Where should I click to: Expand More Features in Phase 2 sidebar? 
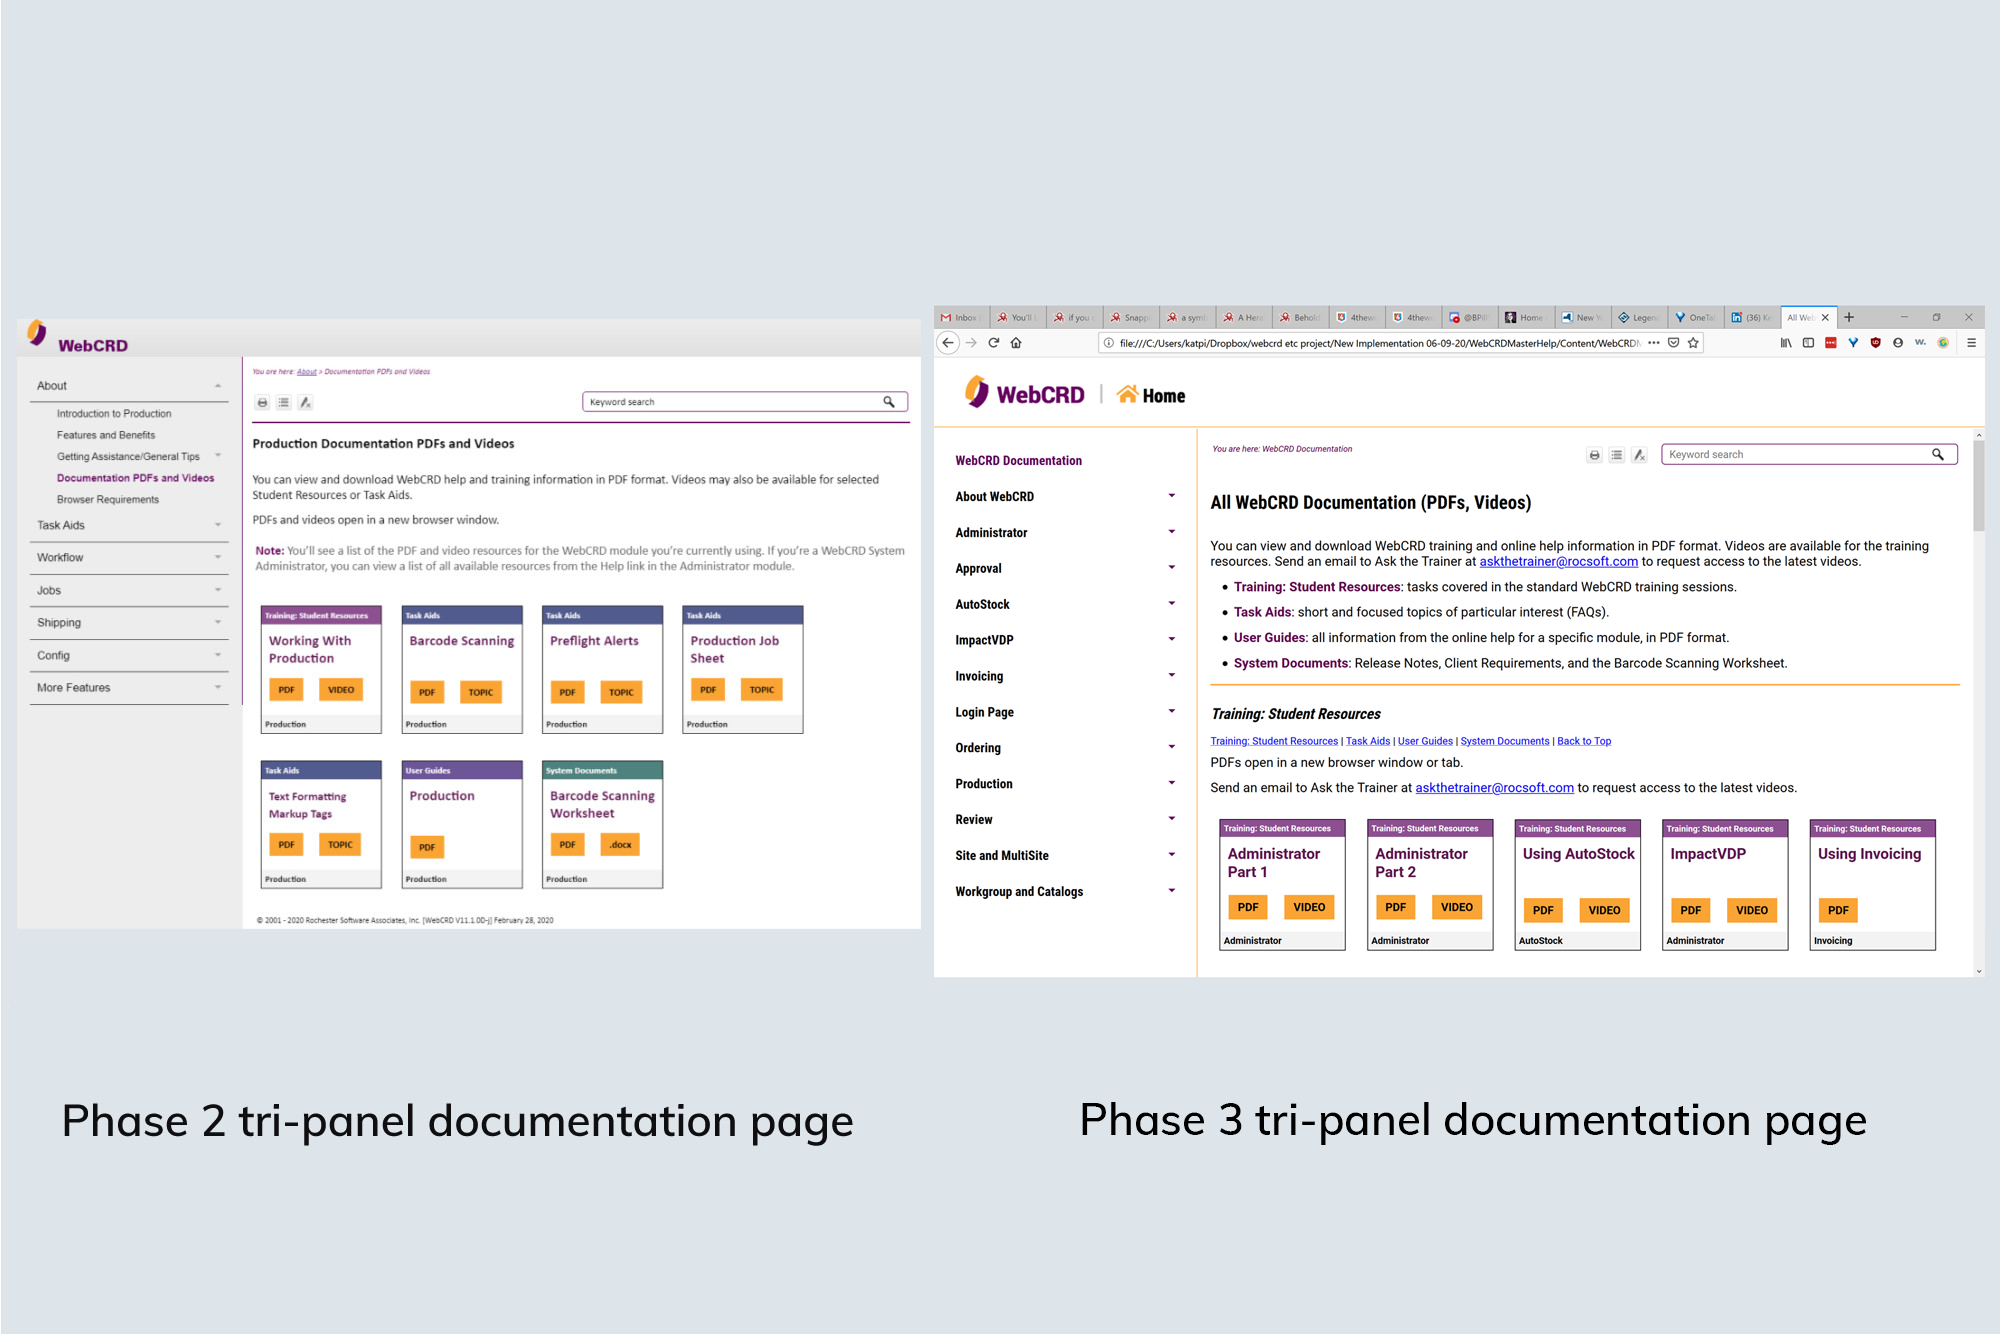tap(217, 688)
